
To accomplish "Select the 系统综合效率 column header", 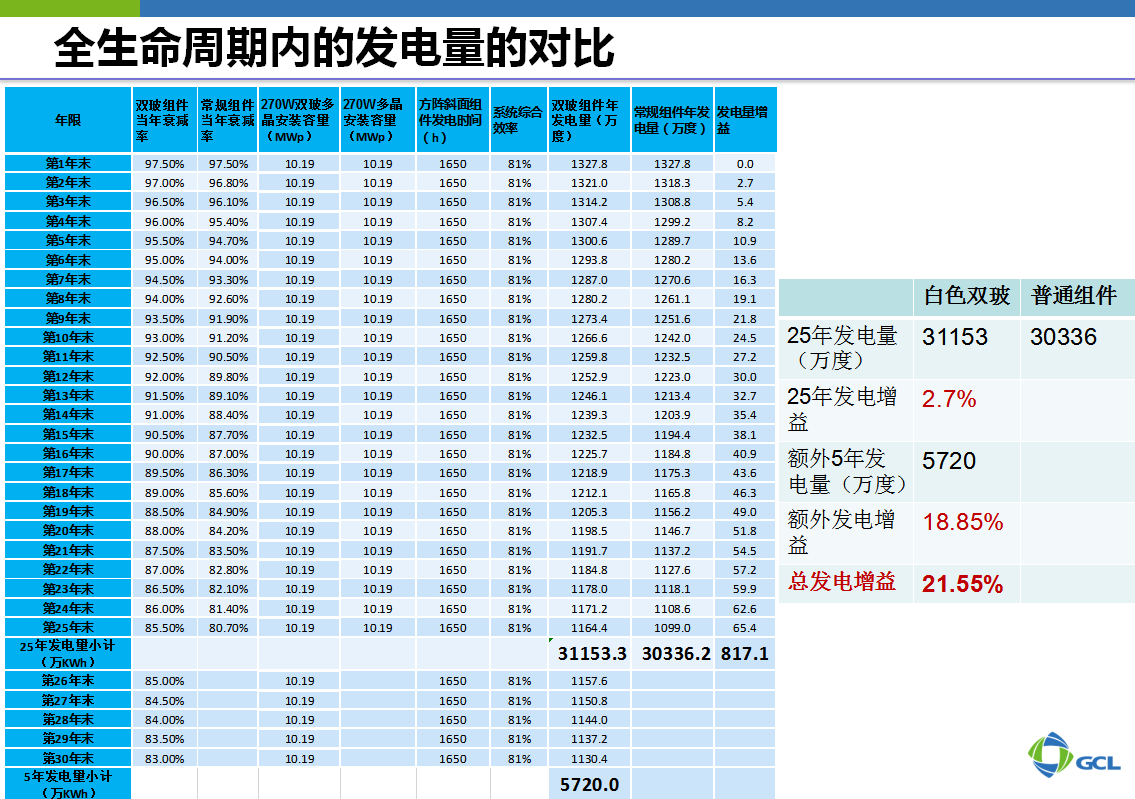I will pyautogui.click(x=518, y=120).
